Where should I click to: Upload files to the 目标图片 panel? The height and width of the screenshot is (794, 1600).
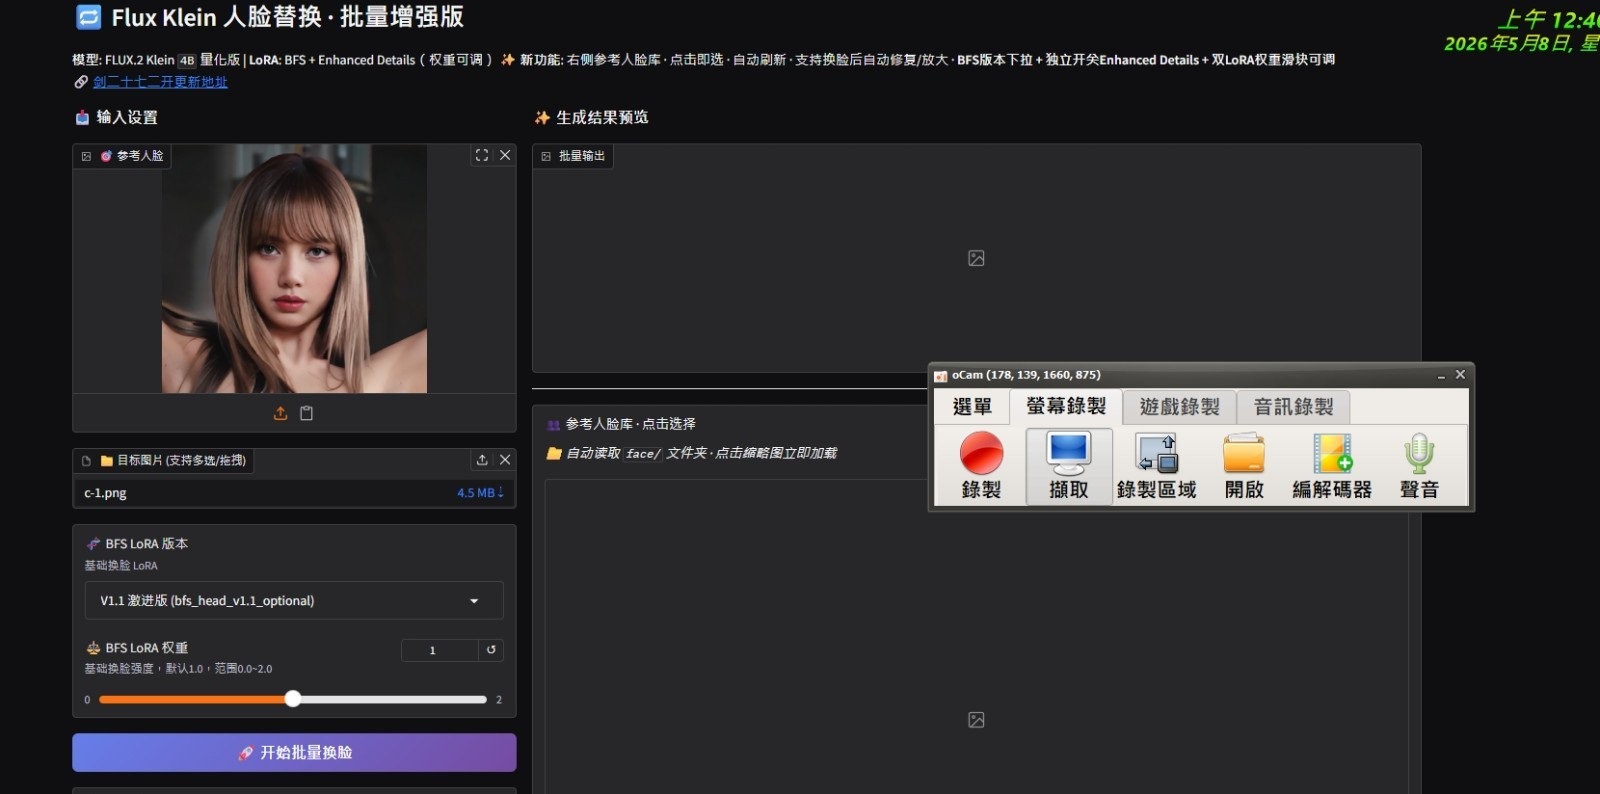click(x=482, y=460)
